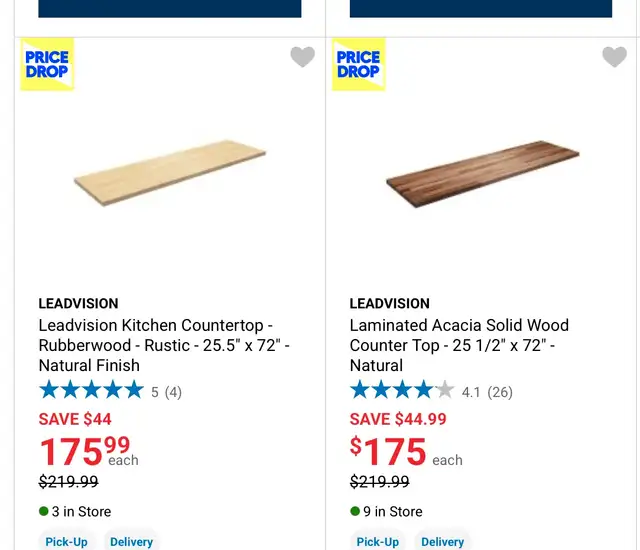View 4.1 star rating for Acacia counter top
The height and width of the screenshot is (550, 640).
[x=402, y=390]
